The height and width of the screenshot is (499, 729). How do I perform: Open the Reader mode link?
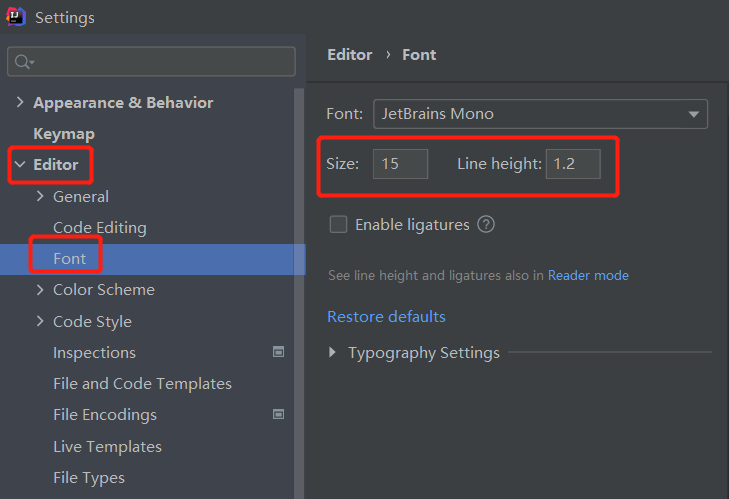pyautogui.click(x=588, y=275)
